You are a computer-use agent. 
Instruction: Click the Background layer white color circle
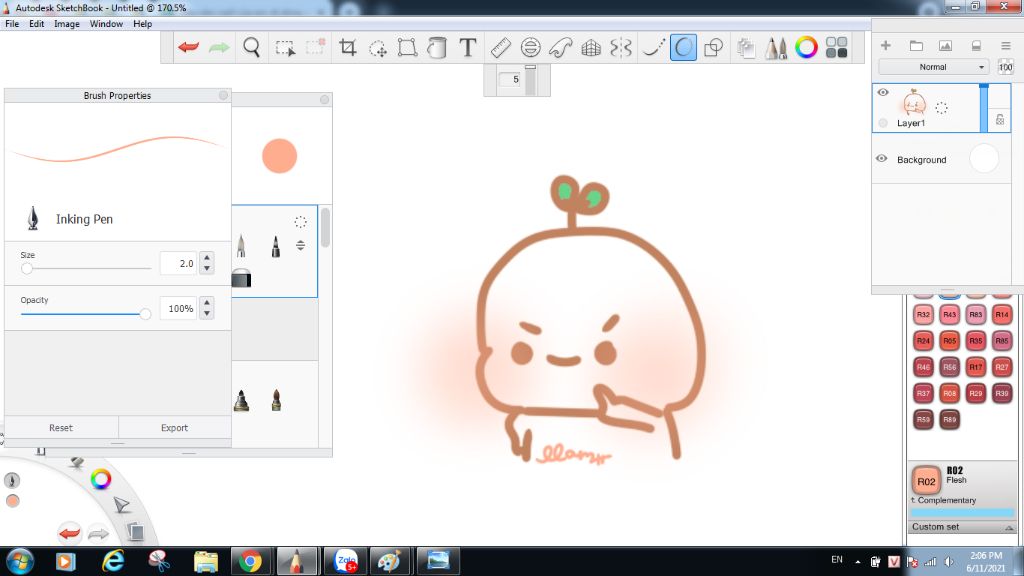pos(984,159)
